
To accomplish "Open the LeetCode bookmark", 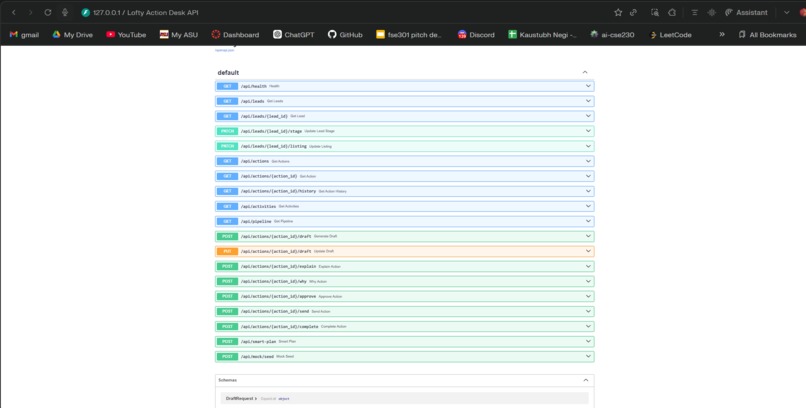I will tap(670, 34).
